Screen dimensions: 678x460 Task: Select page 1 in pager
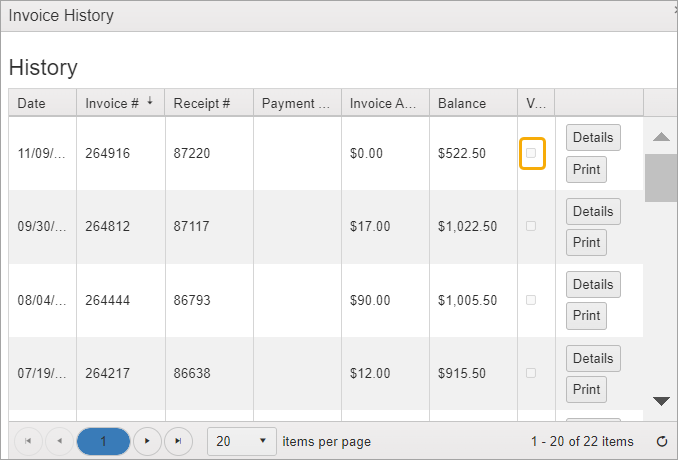[x=103, y=441]
